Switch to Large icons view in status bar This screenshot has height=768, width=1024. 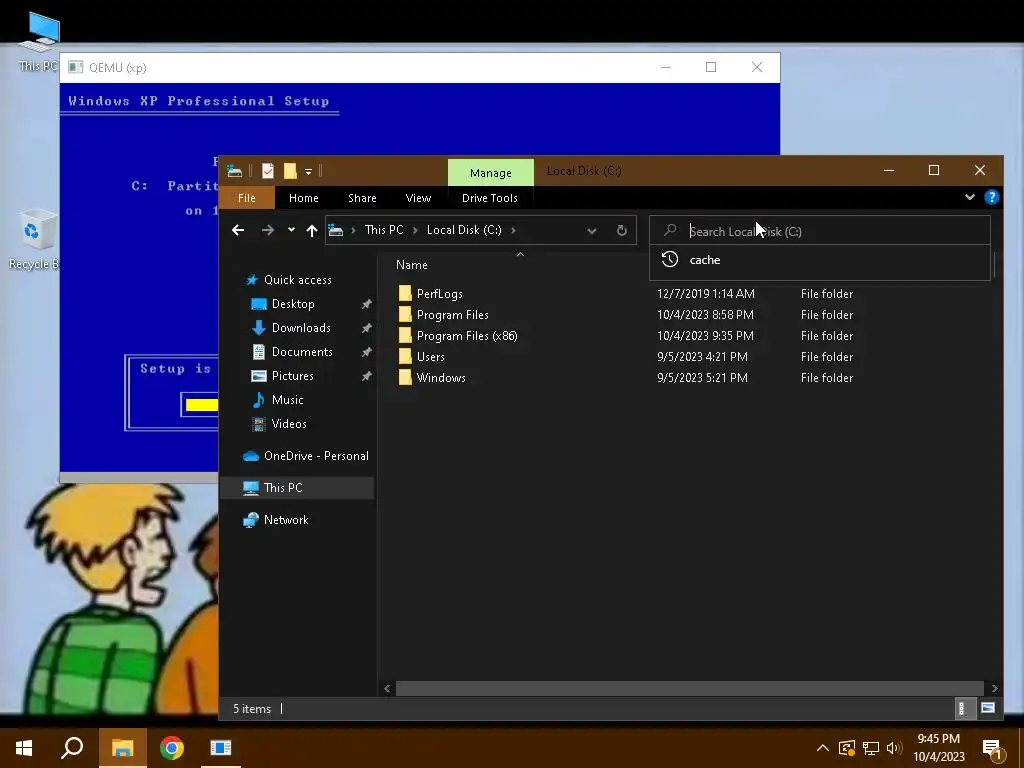pyautogui.click(x=987, y=708)
